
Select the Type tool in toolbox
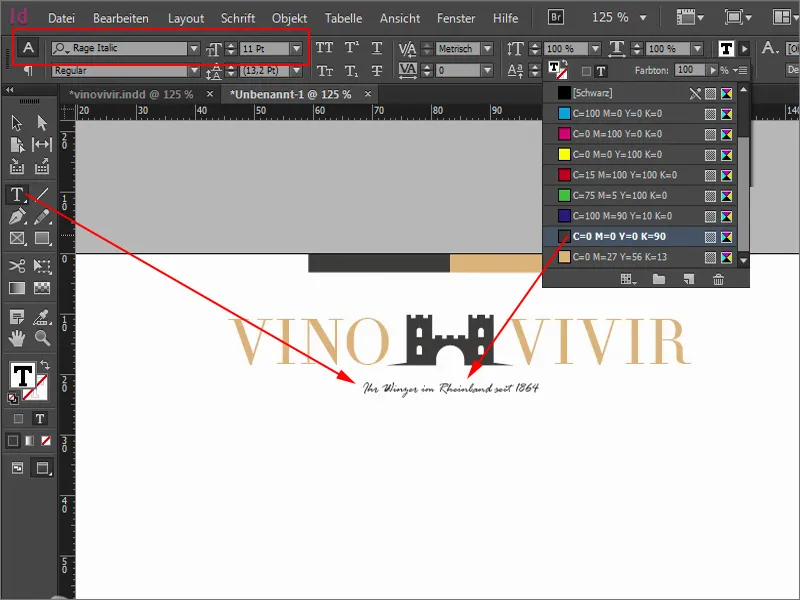pyautogui.click(x=17, y=194)
